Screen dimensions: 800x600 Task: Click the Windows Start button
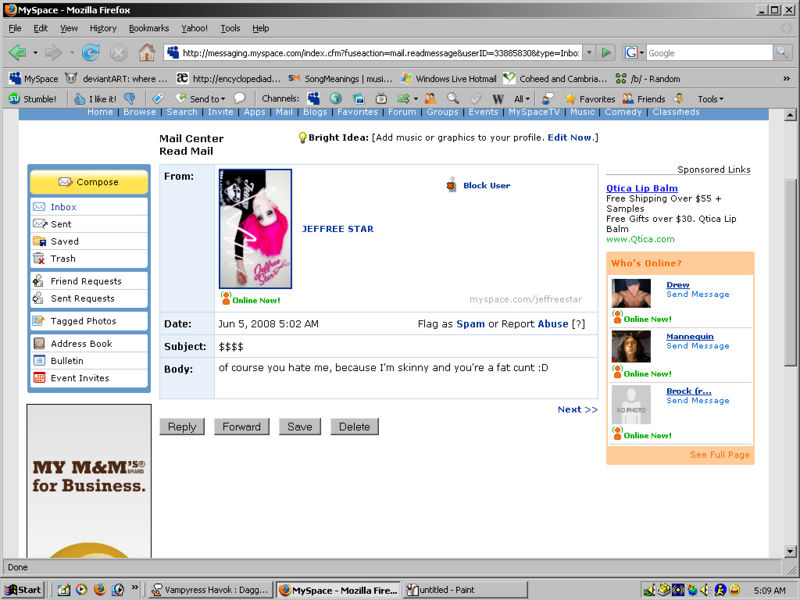pyautogui.click(x=22, y=590)
